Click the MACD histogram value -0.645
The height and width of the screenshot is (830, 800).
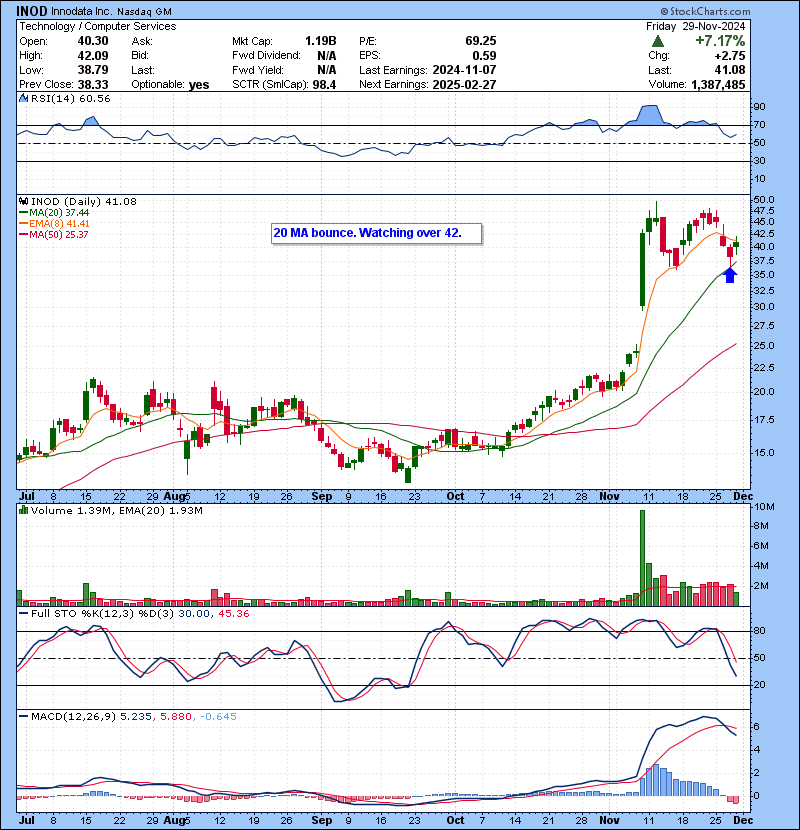[218, 717]
